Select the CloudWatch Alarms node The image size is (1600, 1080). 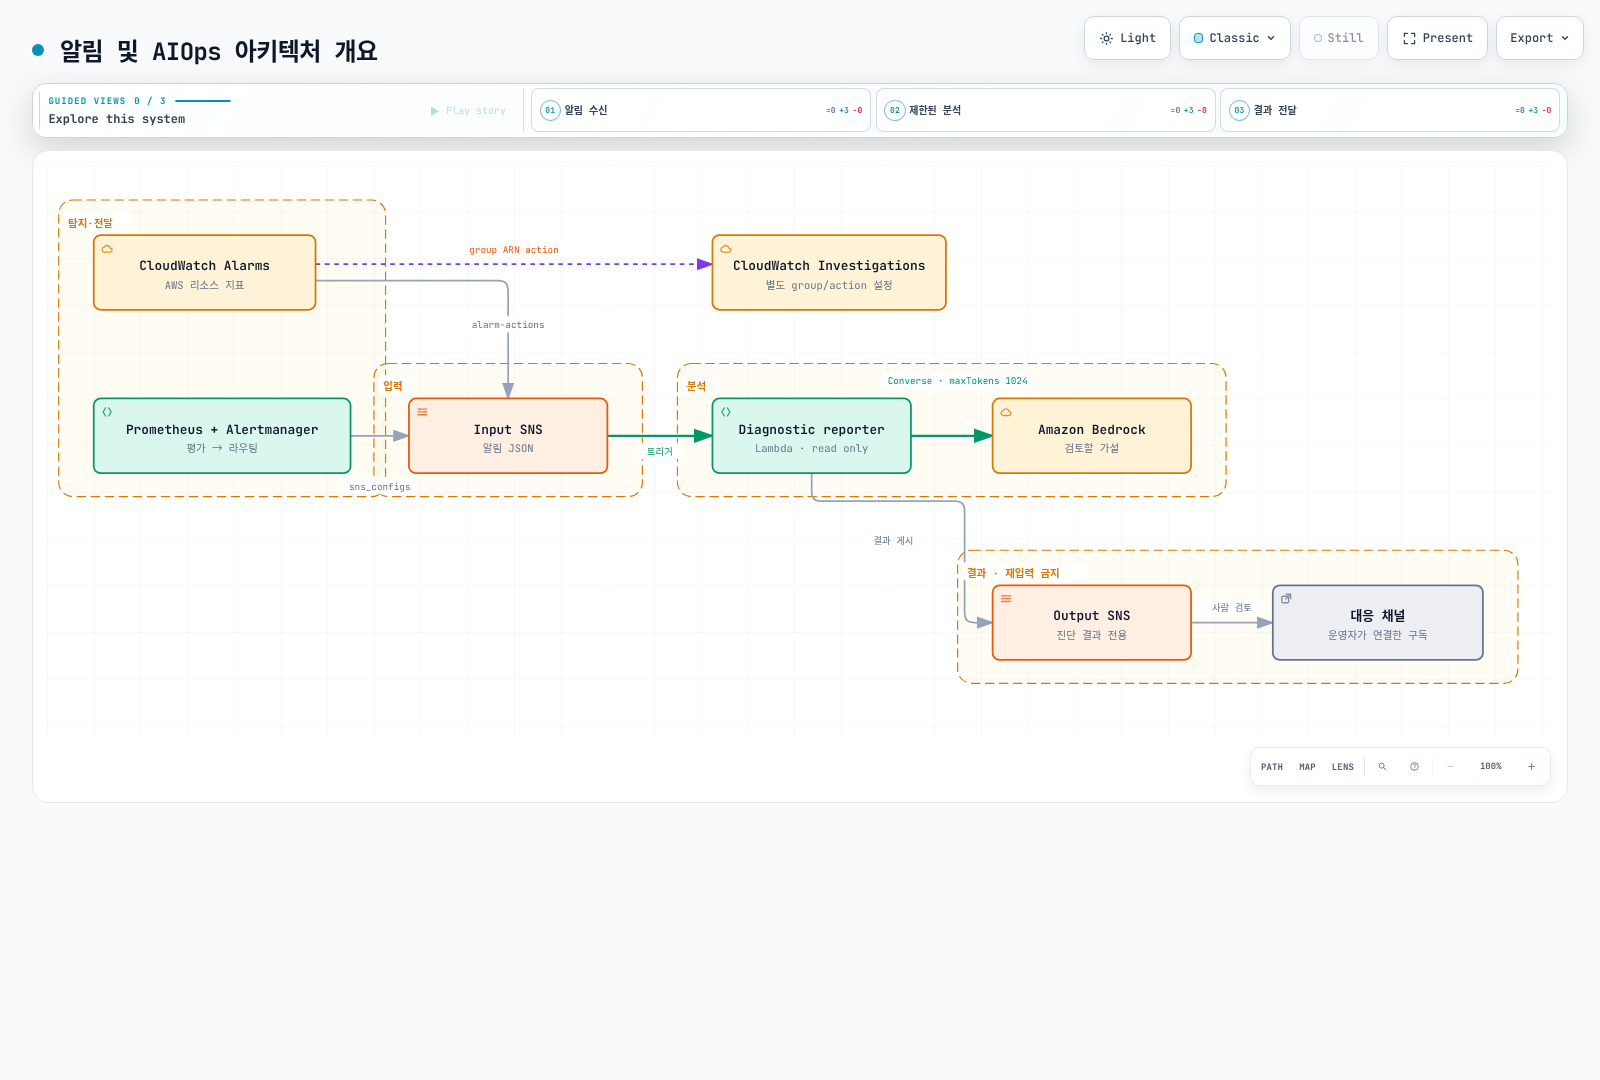click(205, 273)
